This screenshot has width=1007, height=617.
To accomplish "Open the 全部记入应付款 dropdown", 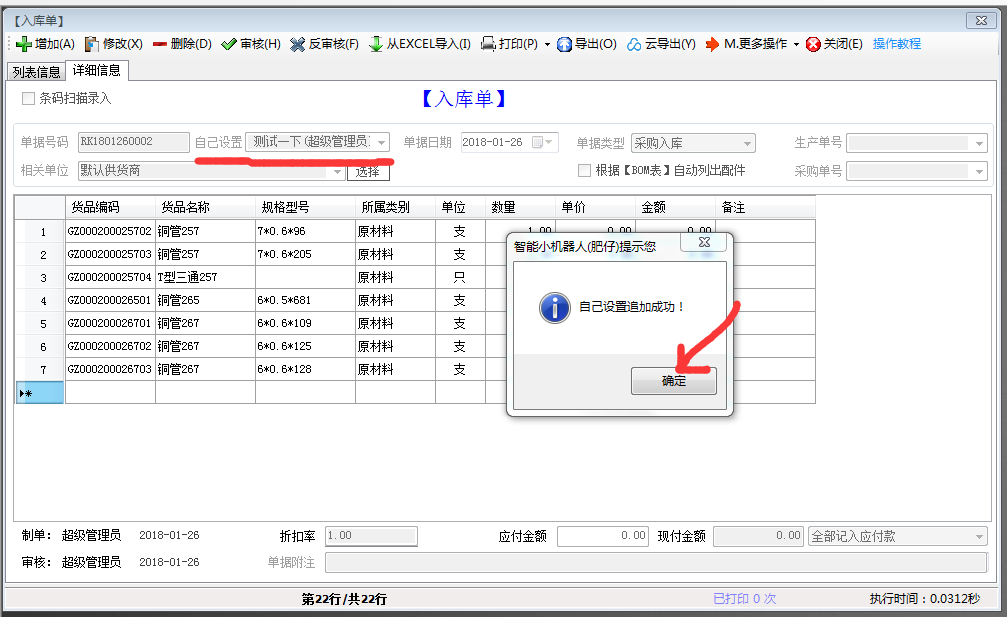I will click(979, 536).
